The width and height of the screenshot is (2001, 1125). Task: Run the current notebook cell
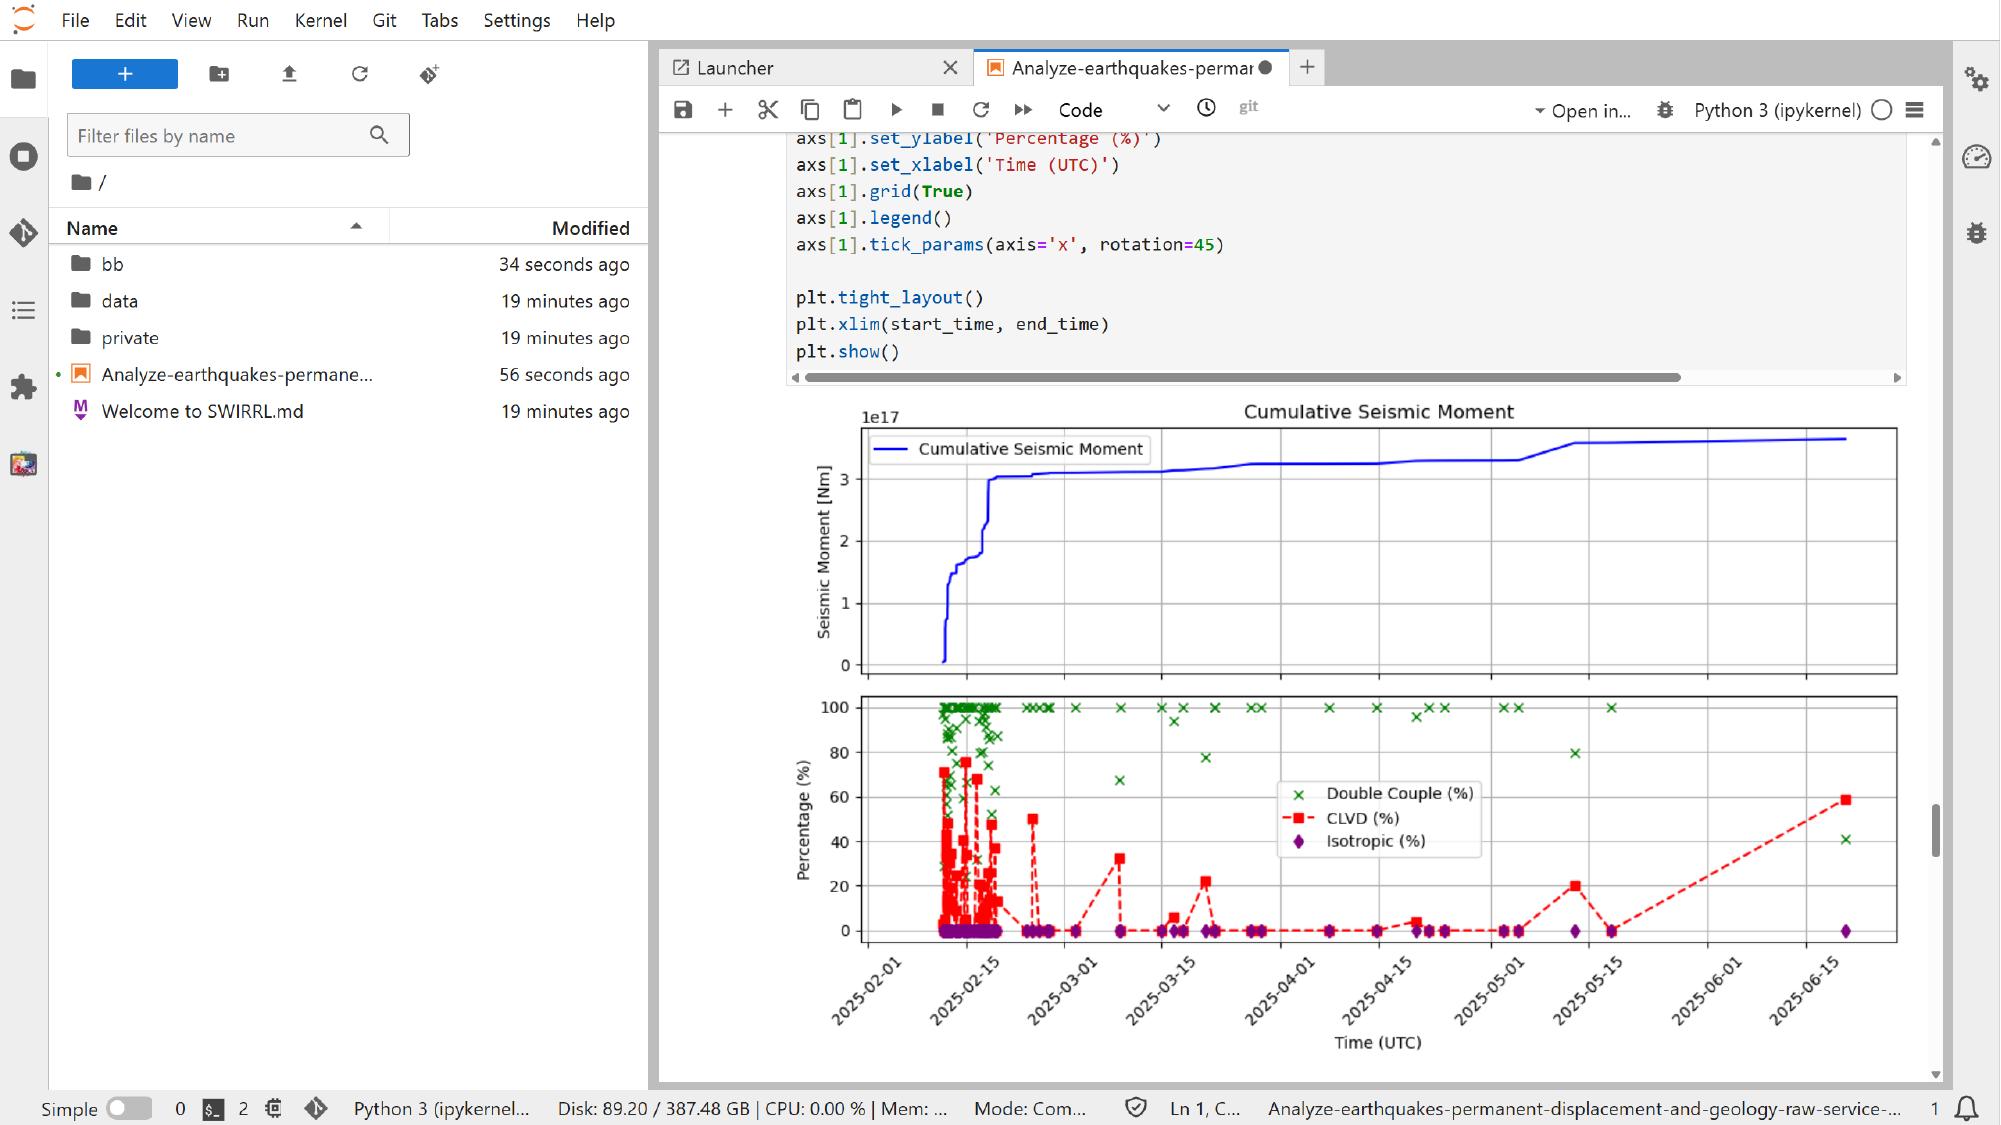896,110
